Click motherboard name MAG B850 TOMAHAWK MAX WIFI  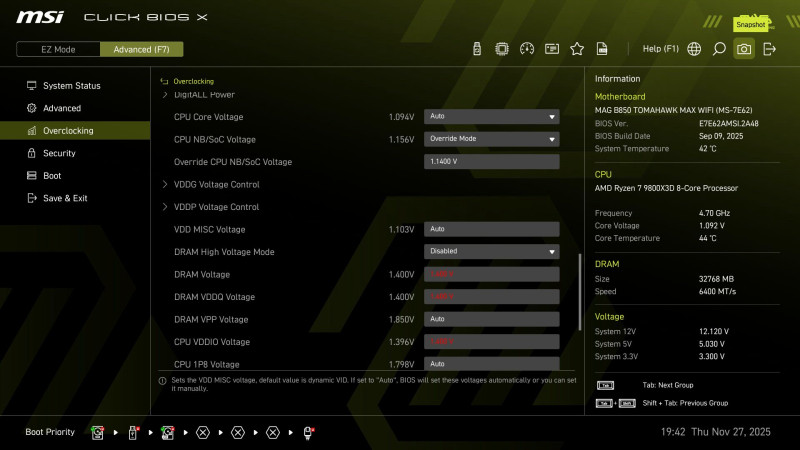(x=673, y=110)
